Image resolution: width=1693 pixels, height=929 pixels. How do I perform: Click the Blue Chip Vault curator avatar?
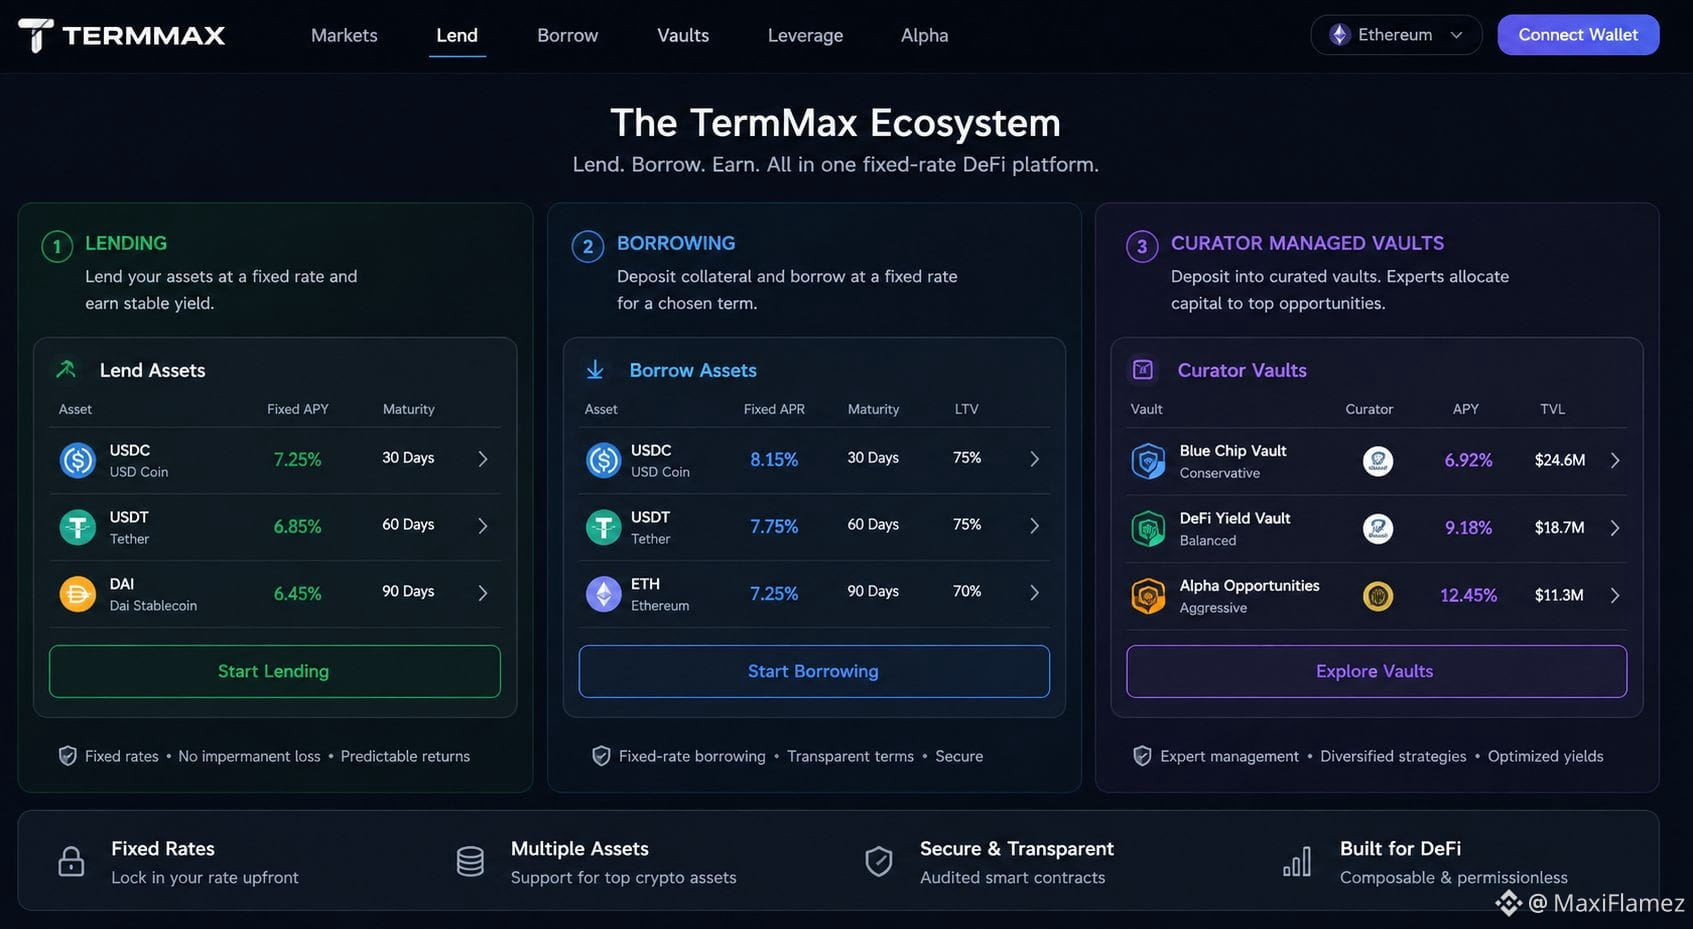tap(1378, 461)
